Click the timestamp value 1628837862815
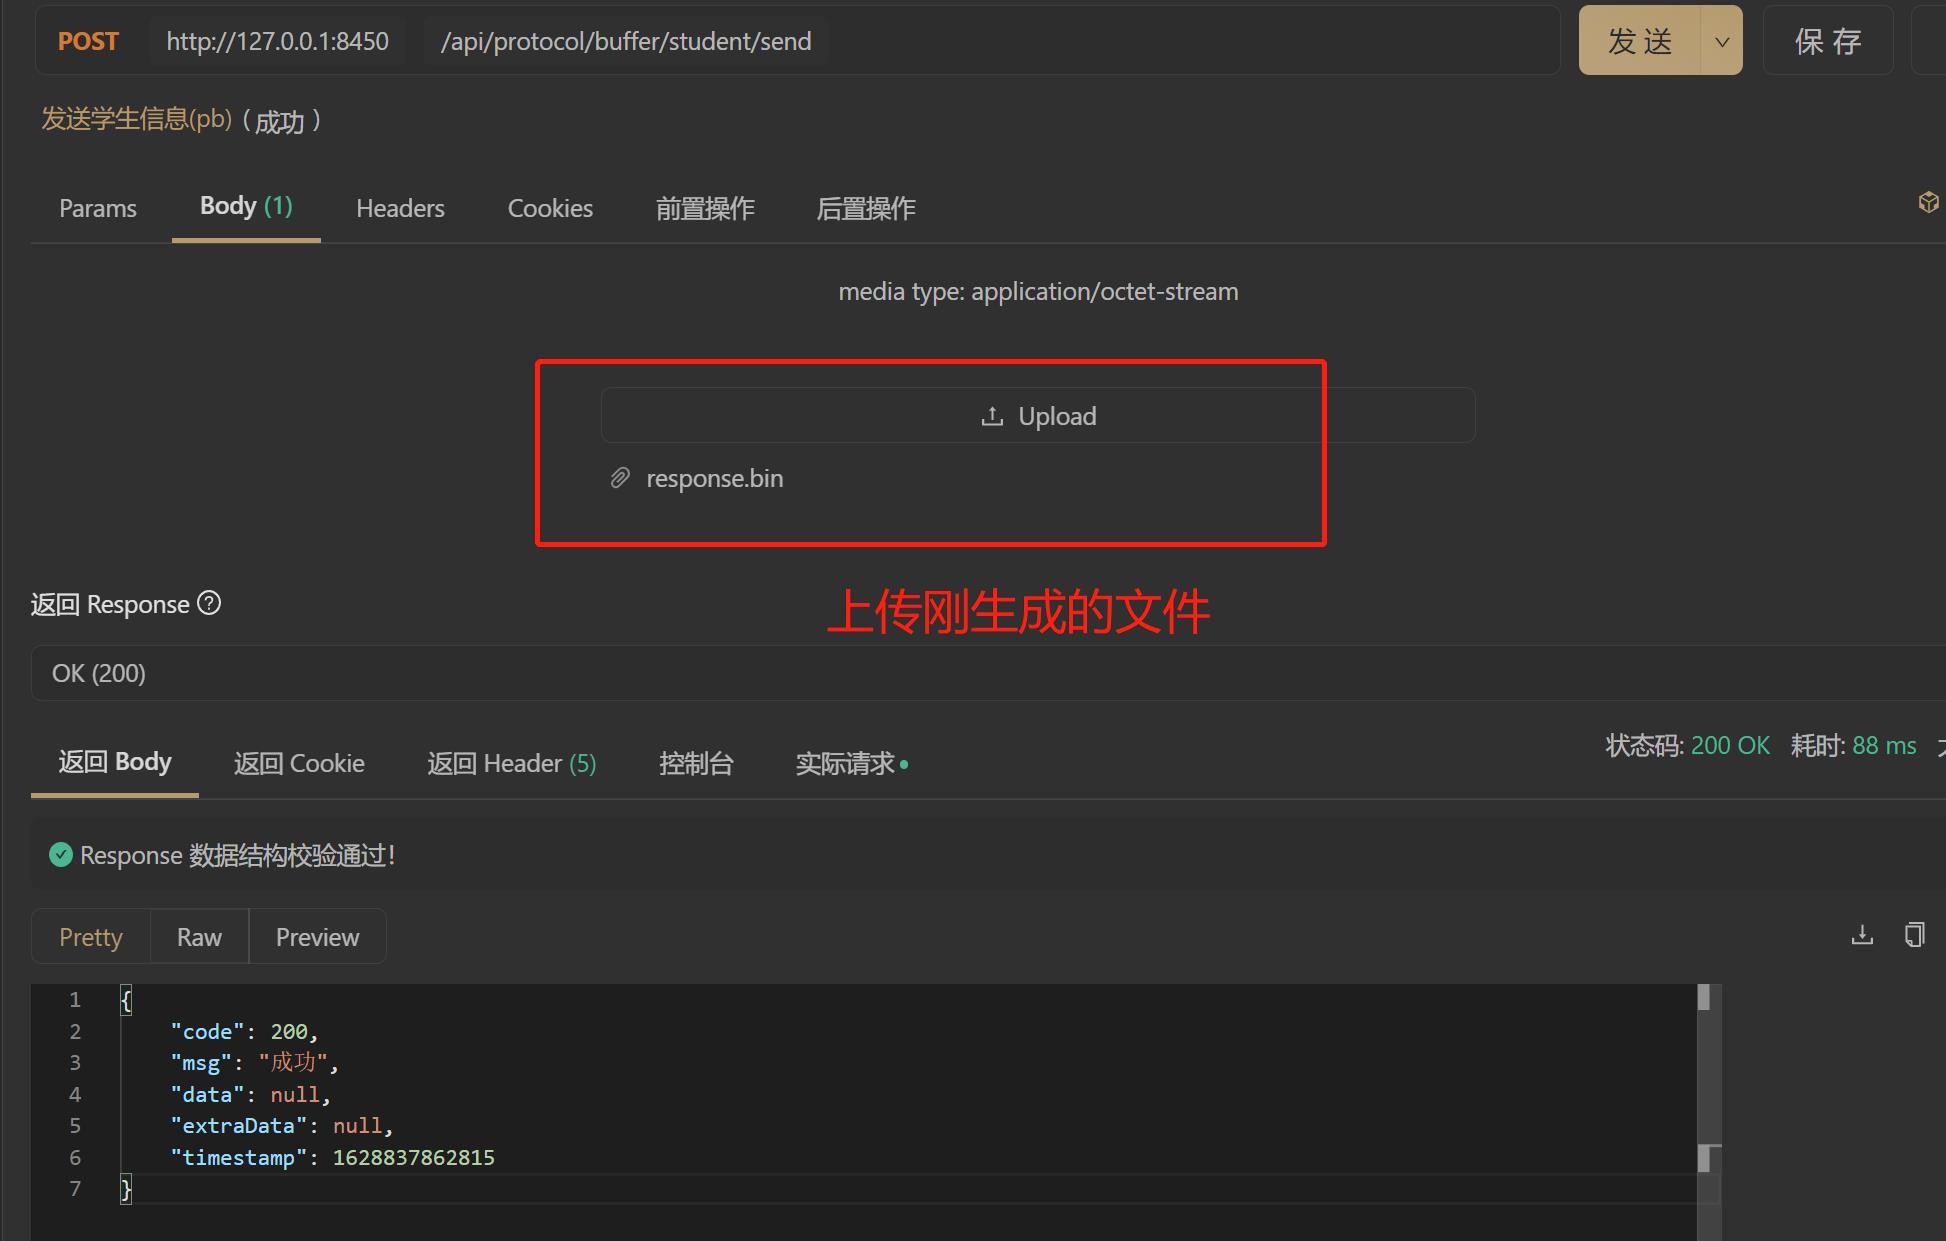 [x=414, y=1157]
